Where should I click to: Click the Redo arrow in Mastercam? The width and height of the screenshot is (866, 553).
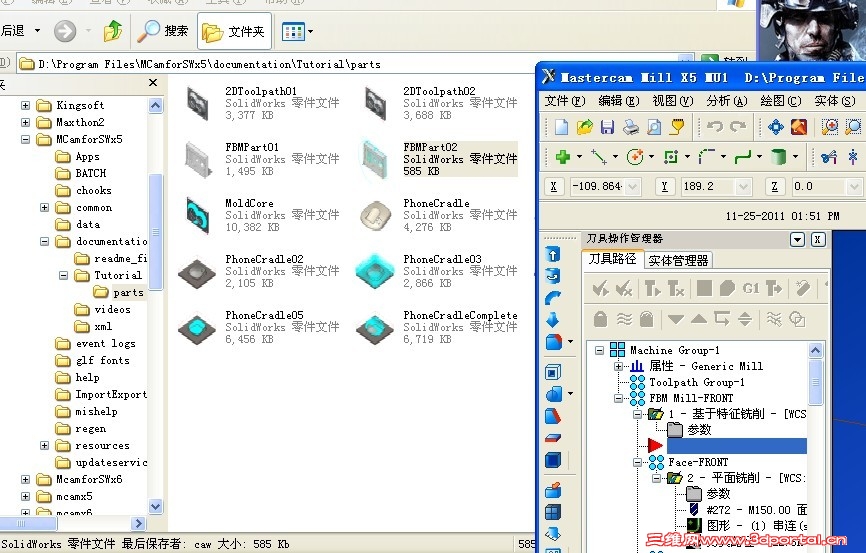click(738, 127)
